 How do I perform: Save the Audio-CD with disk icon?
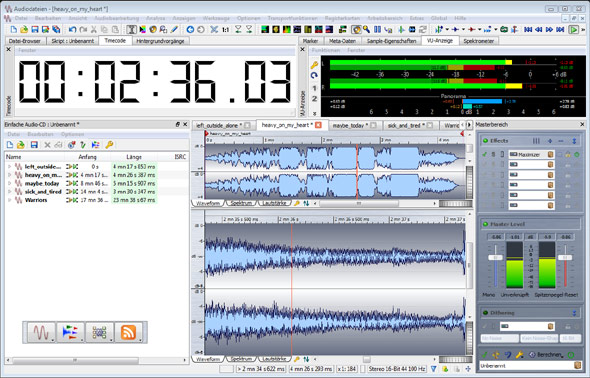point(34,145)
